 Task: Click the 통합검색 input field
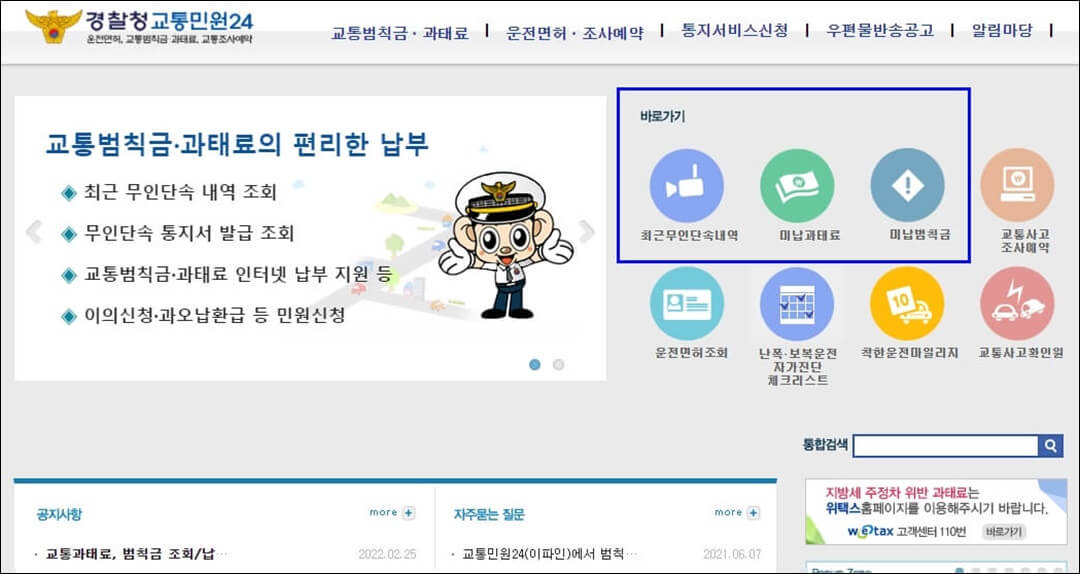coord(945,447)
